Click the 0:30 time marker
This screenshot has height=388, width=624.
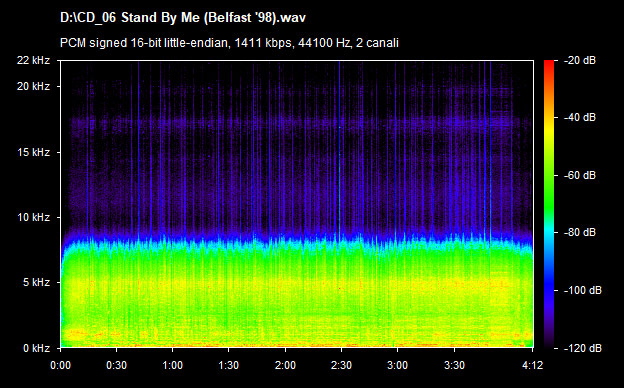(117, 365)
